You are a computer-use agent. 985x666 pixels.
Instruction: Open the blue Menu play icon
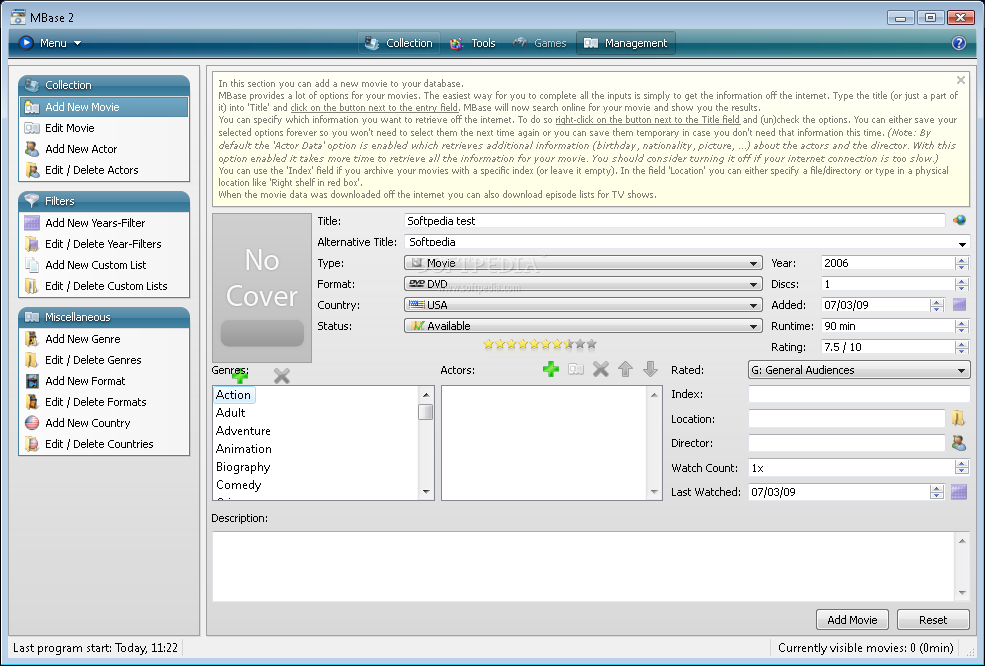pyautogui.click(x=26, y=43)
